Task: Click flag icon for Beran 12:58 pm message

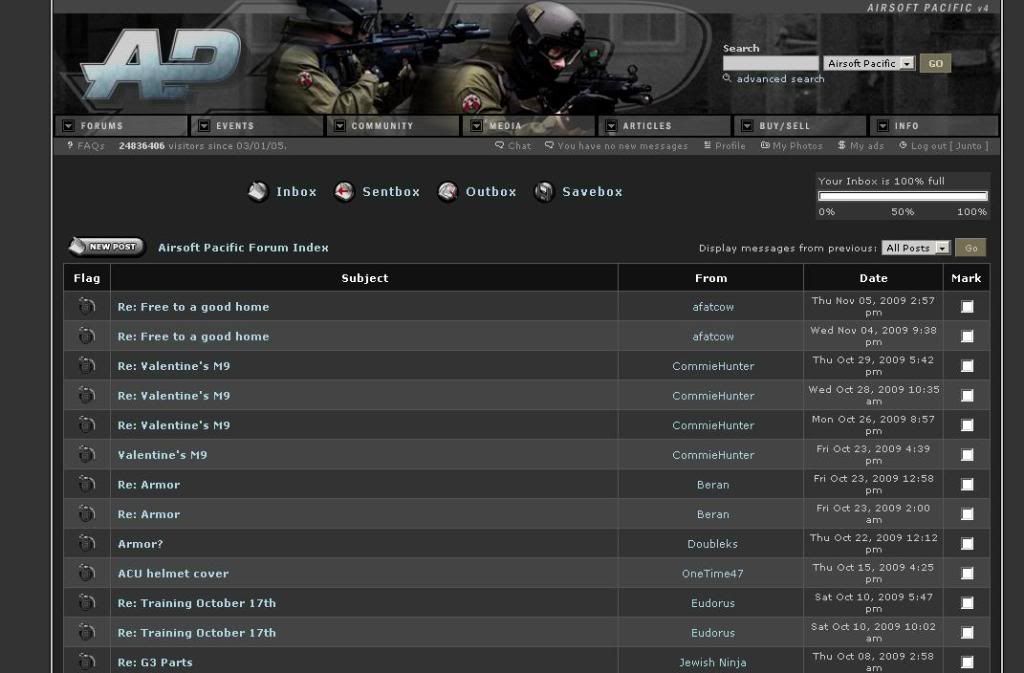Action: pos(87,484)
